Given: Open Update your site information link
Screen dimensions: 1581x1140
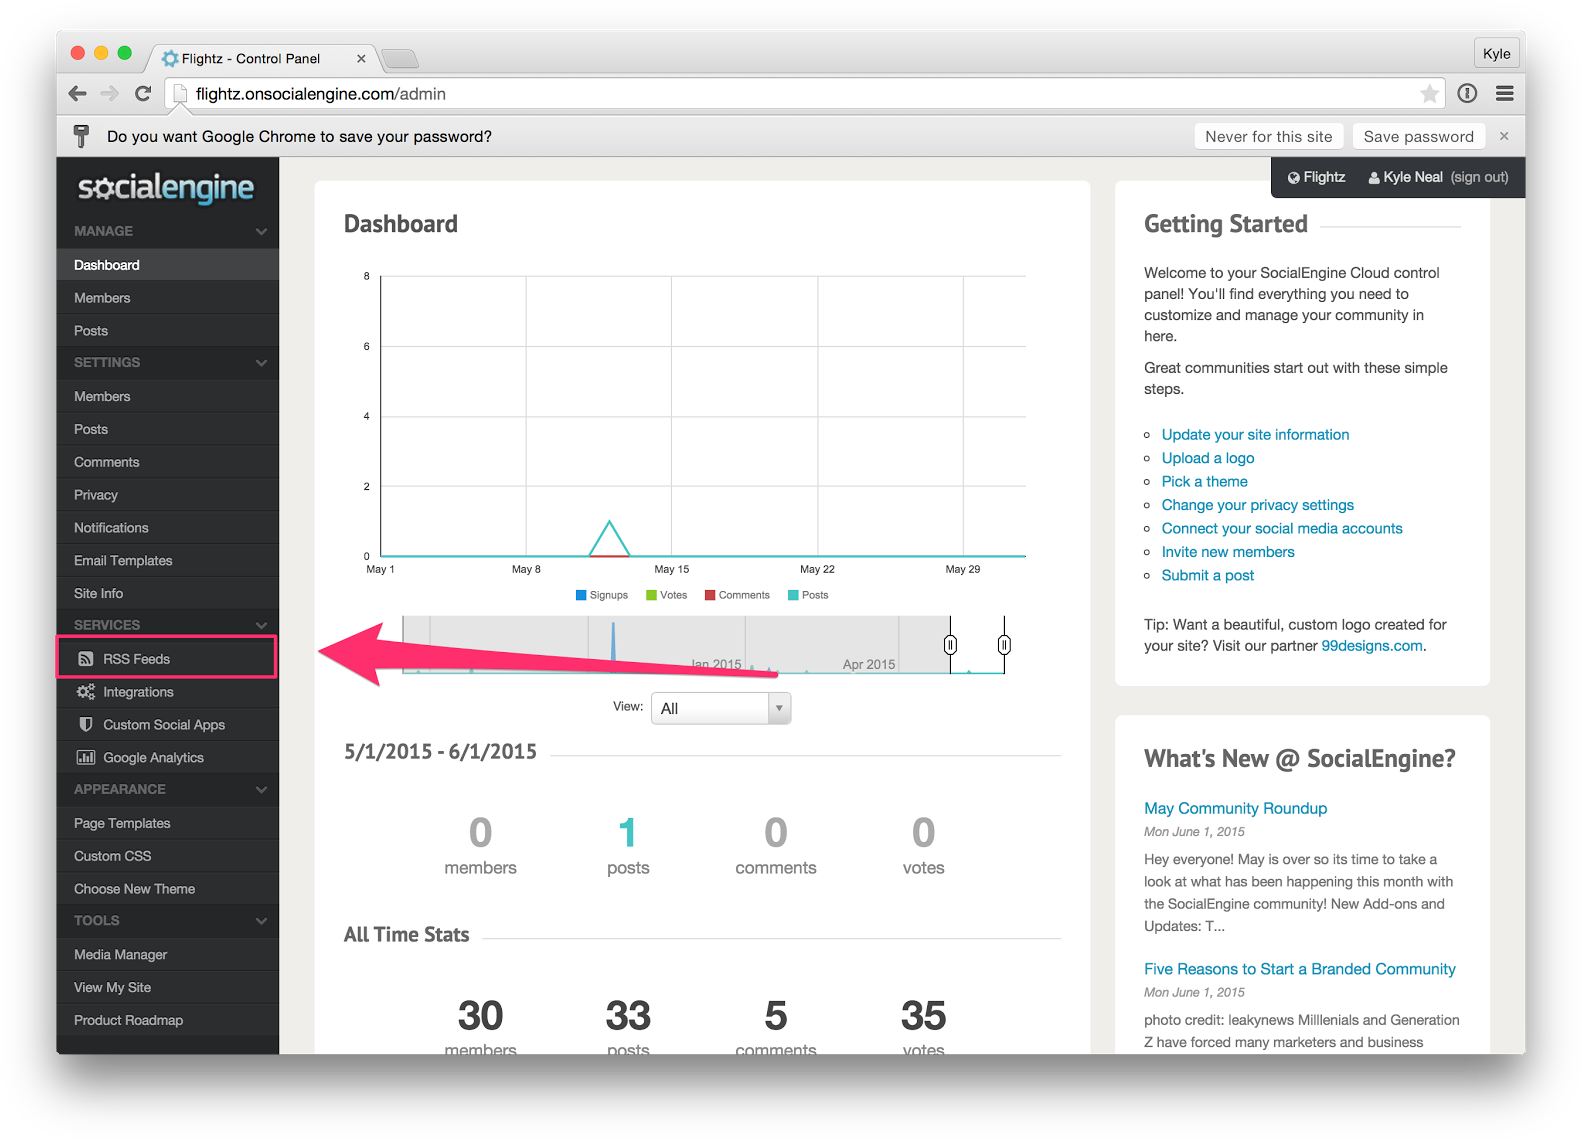Looking at the screenshot, I should coord(1255,434).
